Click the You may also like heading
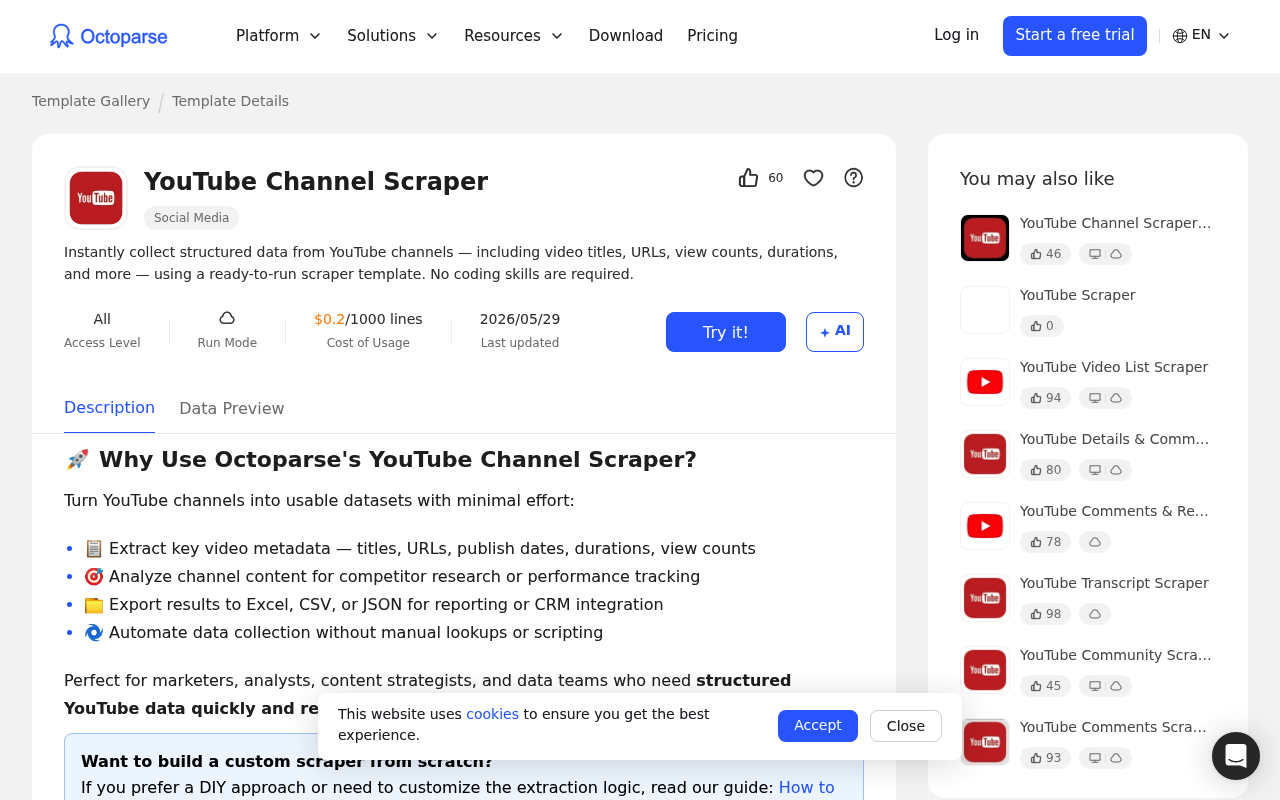Image resolution: width=1280 pixels, height=800 pixels. point(1037,179)
